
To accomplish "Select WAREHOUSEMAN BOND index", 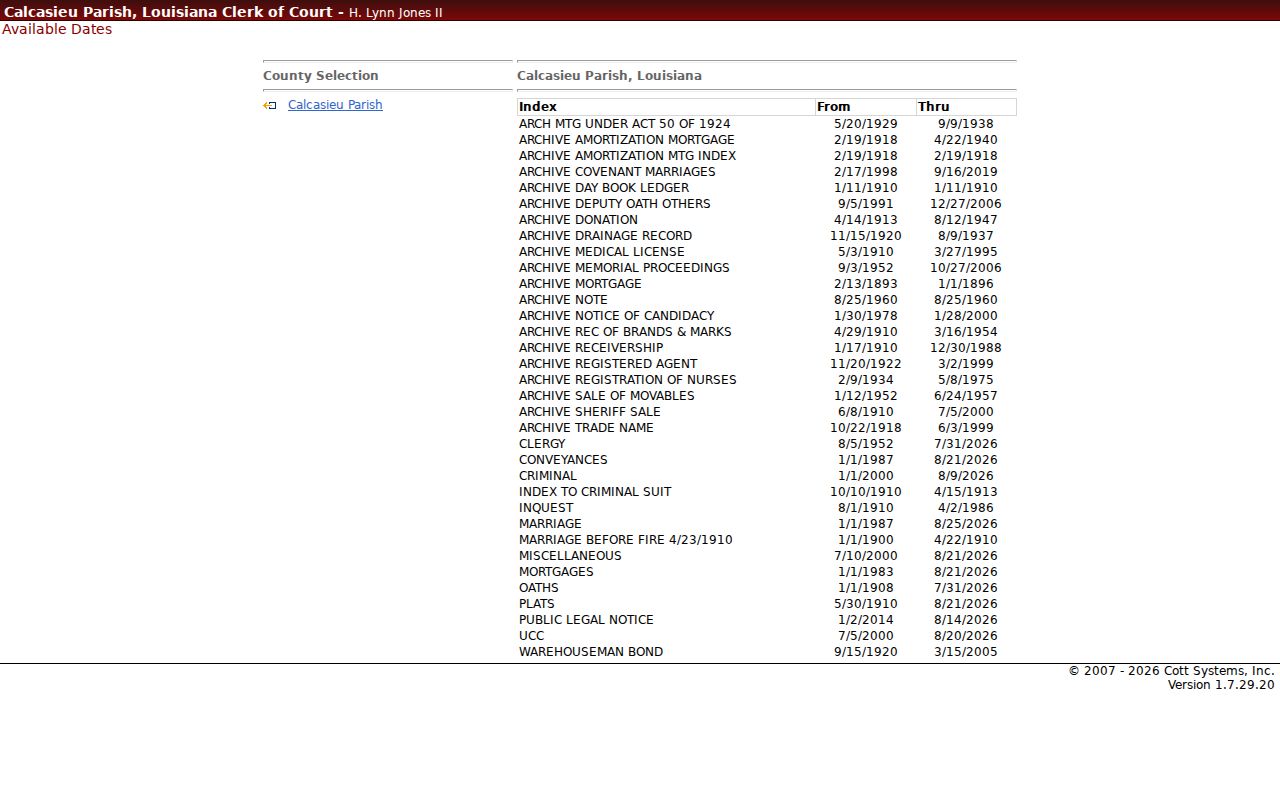I will 591,652.
